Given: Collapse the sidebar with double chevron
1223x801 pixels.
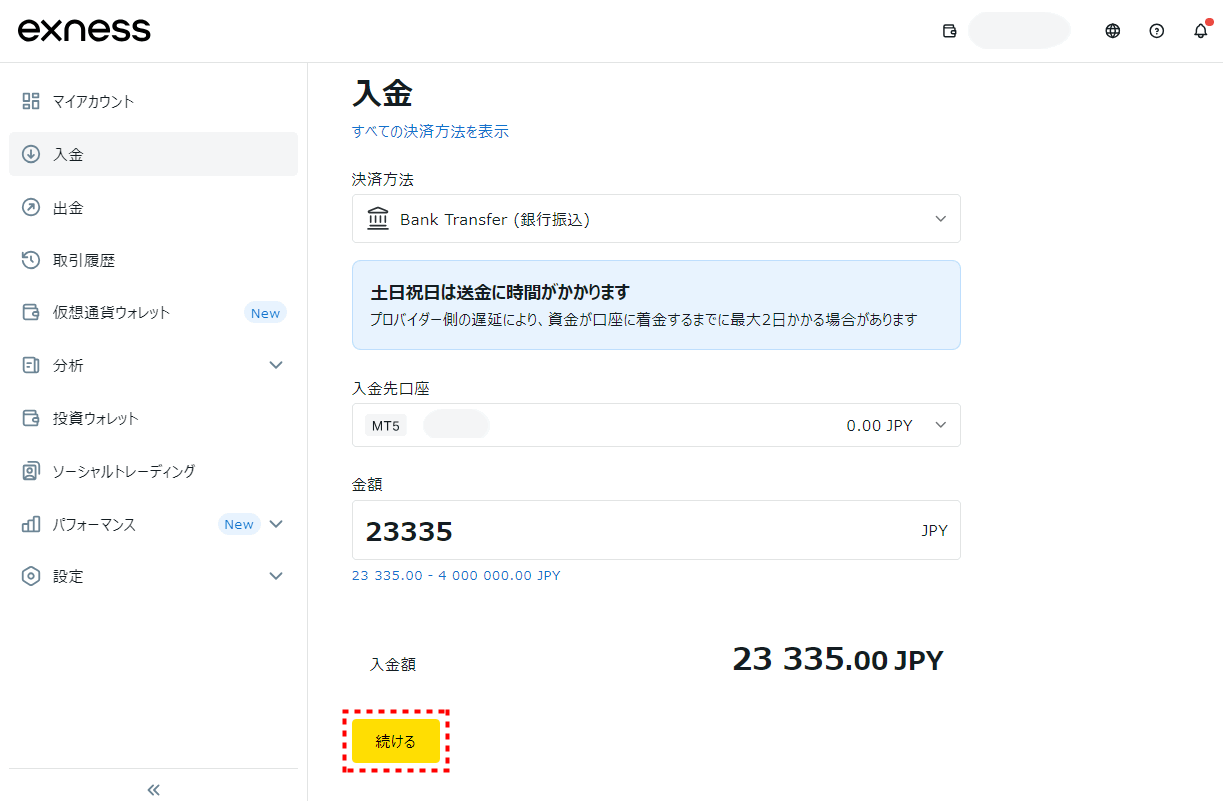Looking at the screenshot, I should coord(154,790).
